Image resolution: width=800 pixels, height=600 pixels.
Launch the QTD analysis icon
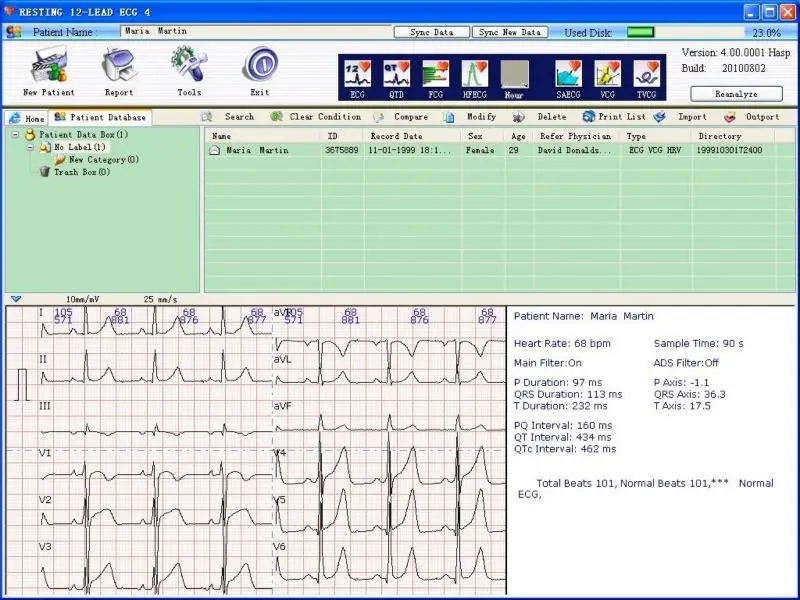point(397,75)
